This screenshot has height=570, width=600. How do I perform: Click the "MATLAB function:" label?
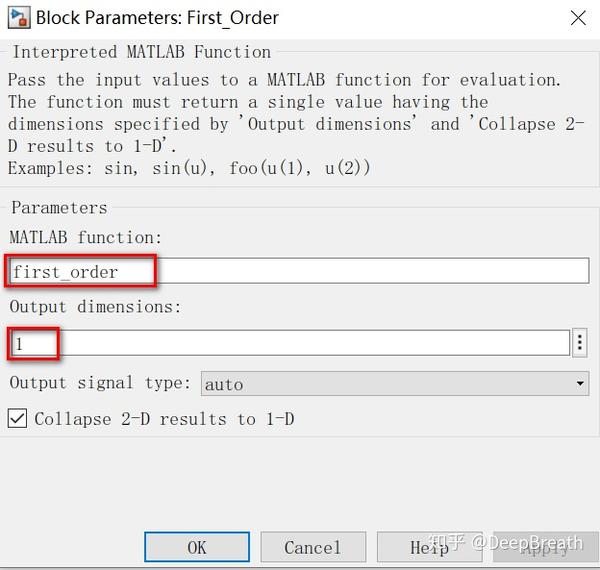tap(86, 238)
